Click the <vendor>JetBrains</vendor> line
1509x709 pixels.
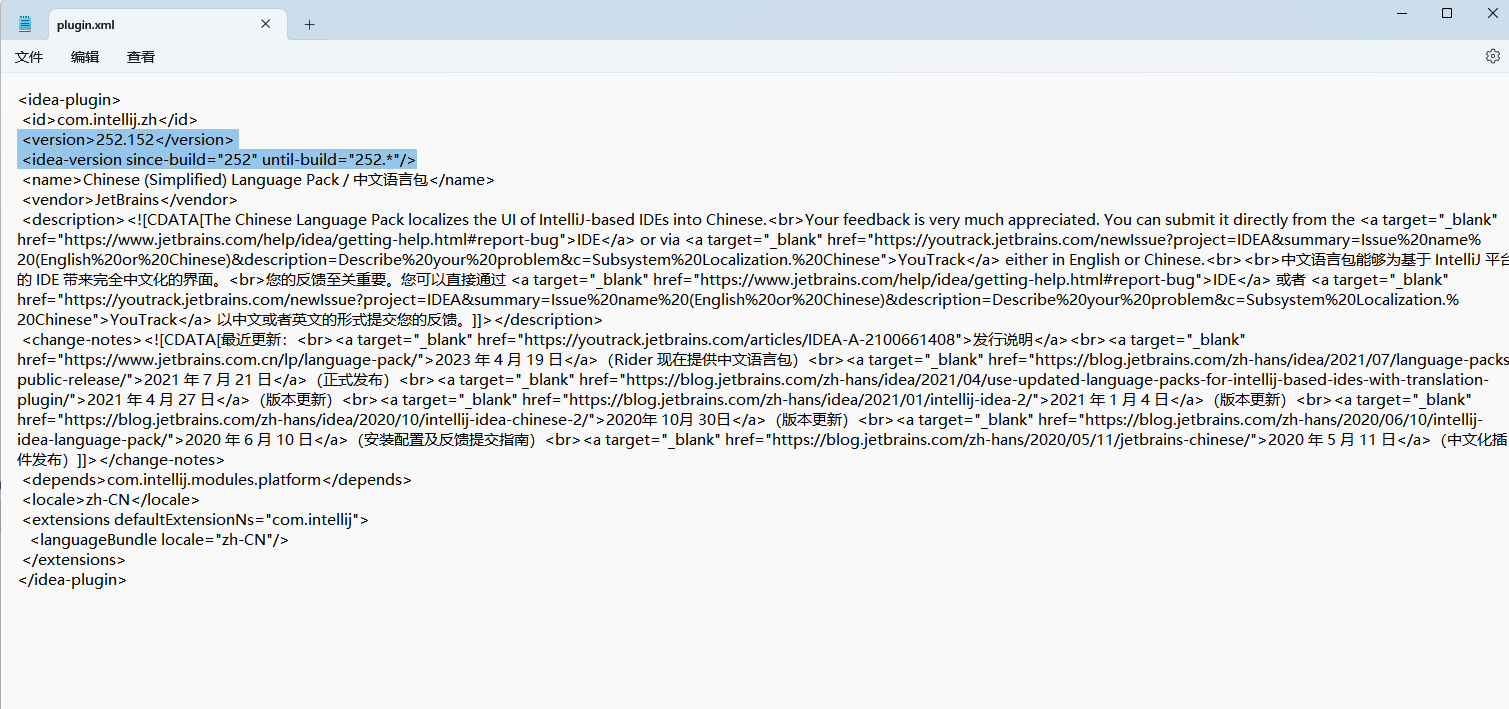point(130,200)
